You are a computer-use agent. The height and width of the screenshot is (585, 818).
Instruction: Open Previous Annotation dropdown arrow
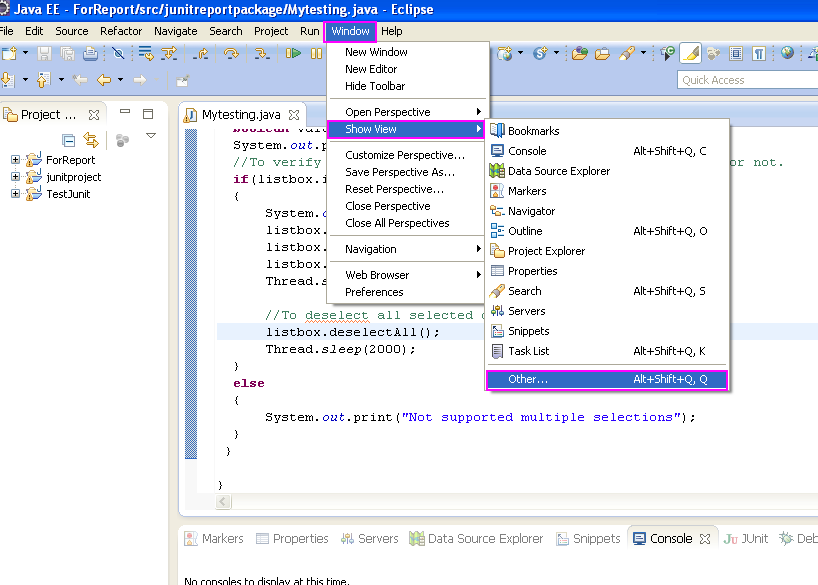(x=61, y=80)
